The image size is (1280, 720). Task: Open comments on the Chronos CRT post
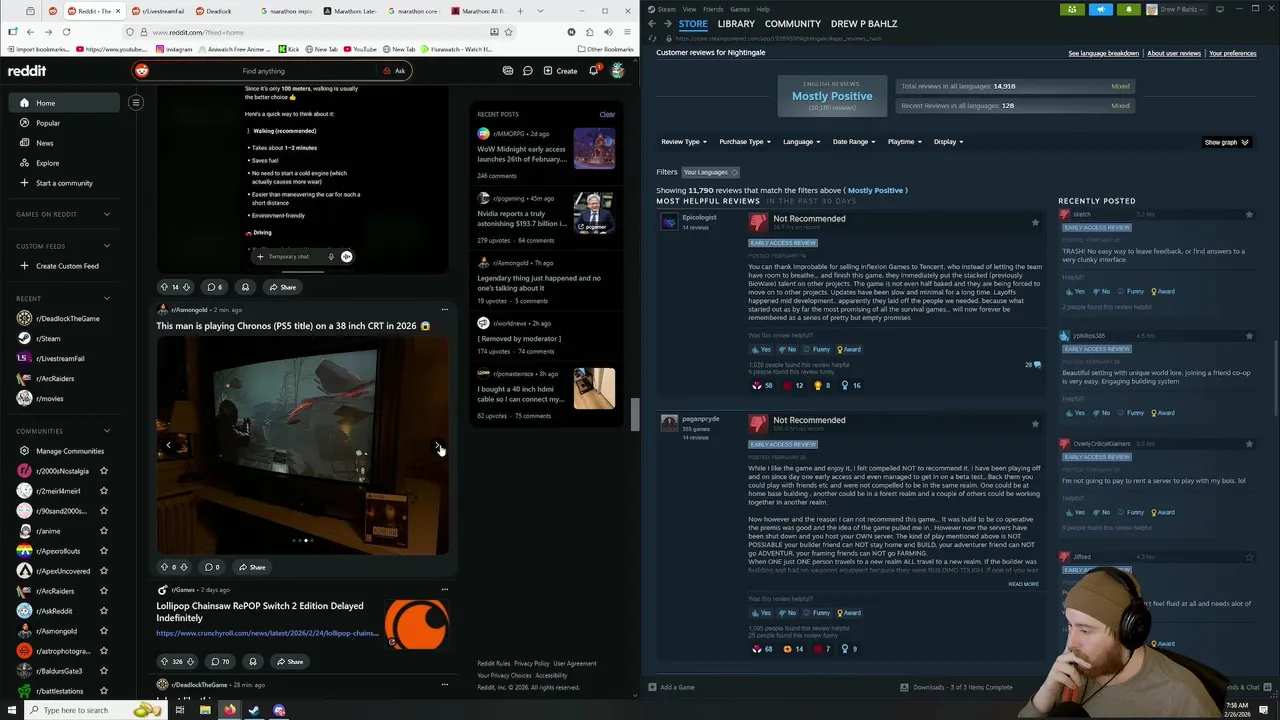(x=212, y=567)
